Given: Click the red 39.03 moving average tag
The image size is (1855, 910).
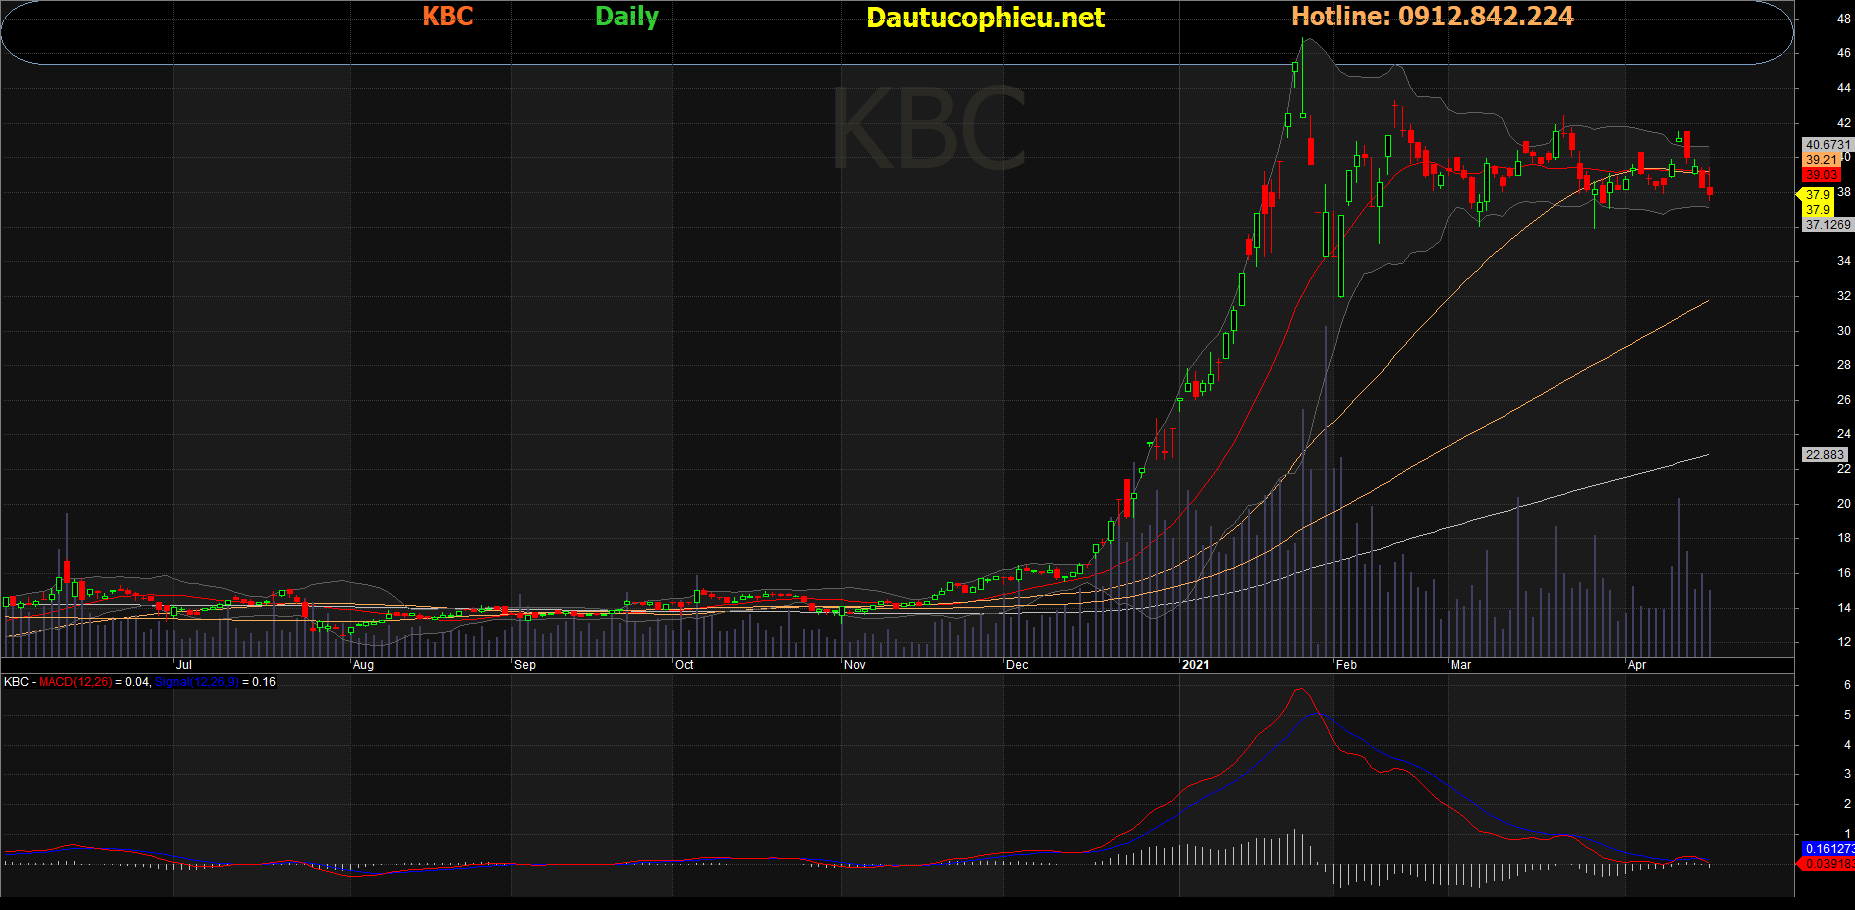Looking at the screenshot, I should click(1821, 175).
